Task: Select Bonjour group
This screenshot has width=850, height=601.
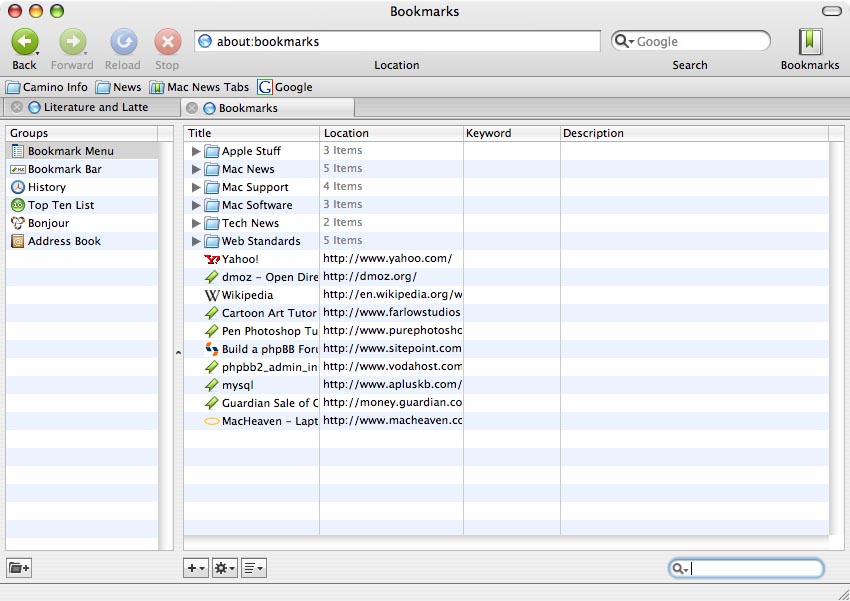Action: (x=82, y=223)
